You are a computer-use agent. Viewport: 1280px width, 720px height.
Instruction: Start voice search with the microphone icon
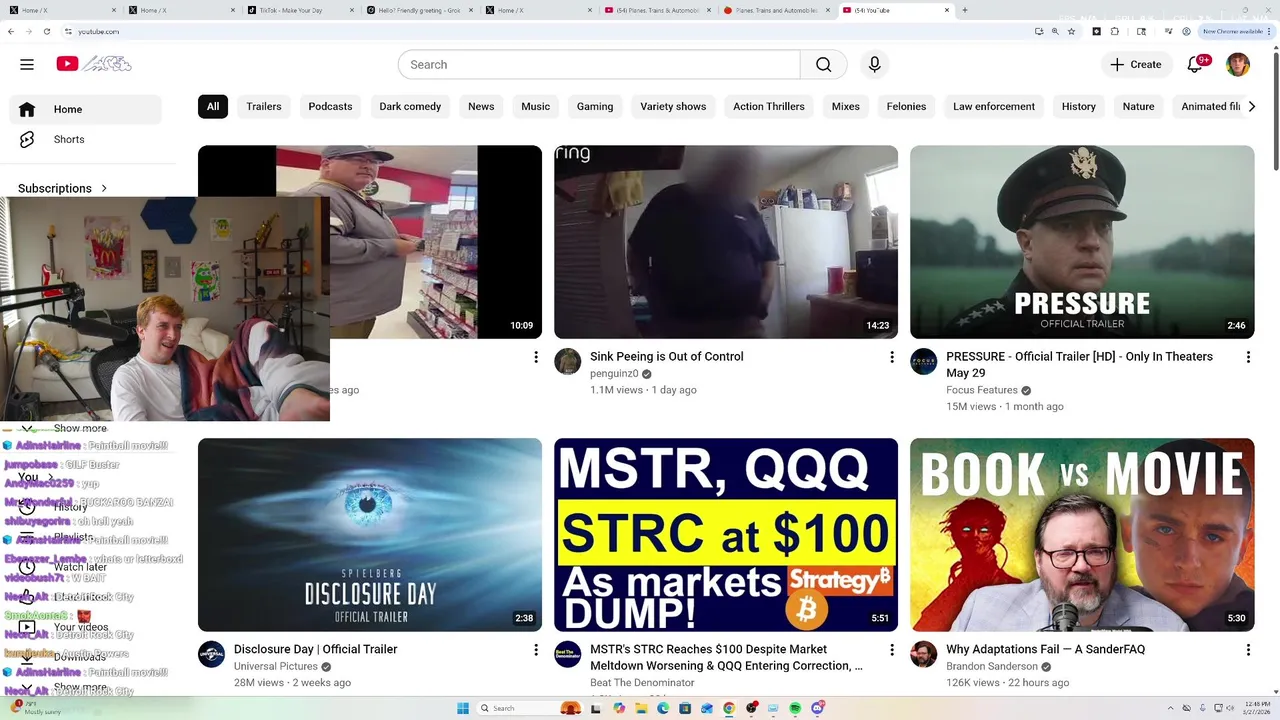[874, 64]
